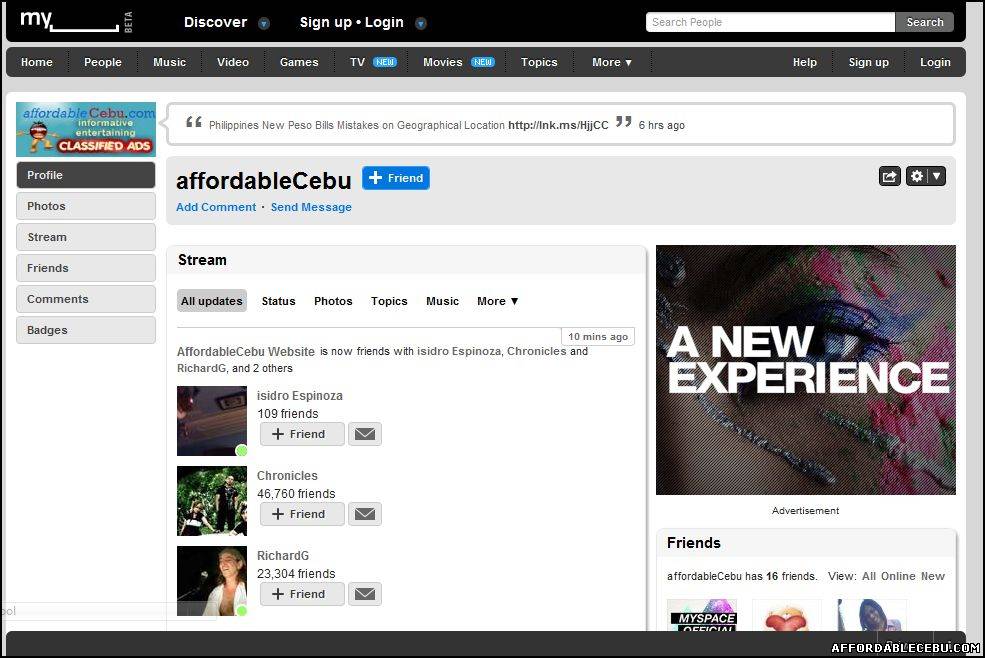Open Help in the navigation bar
Viewport: 985px width, 658px height.
coord(805,62)
